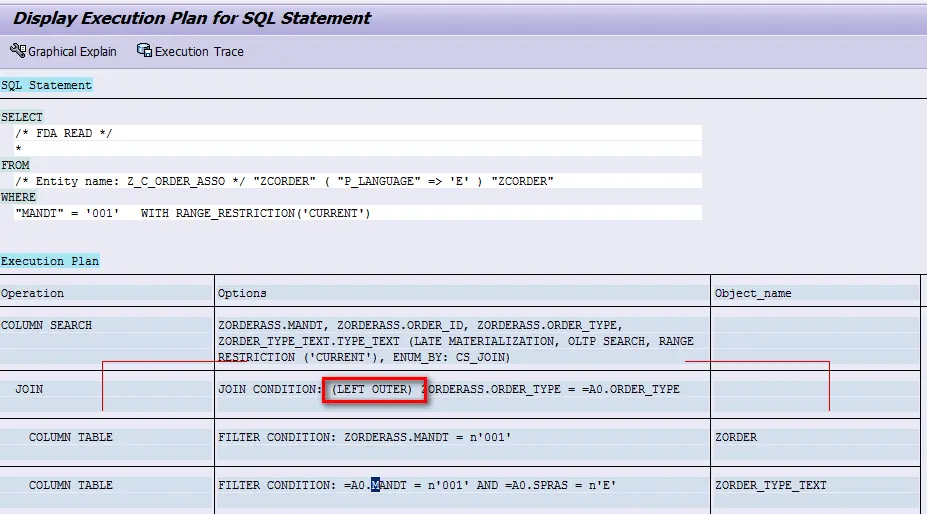927x514 pixels.
Task: Select the JOIN operation cell
Action: point(29,389)
